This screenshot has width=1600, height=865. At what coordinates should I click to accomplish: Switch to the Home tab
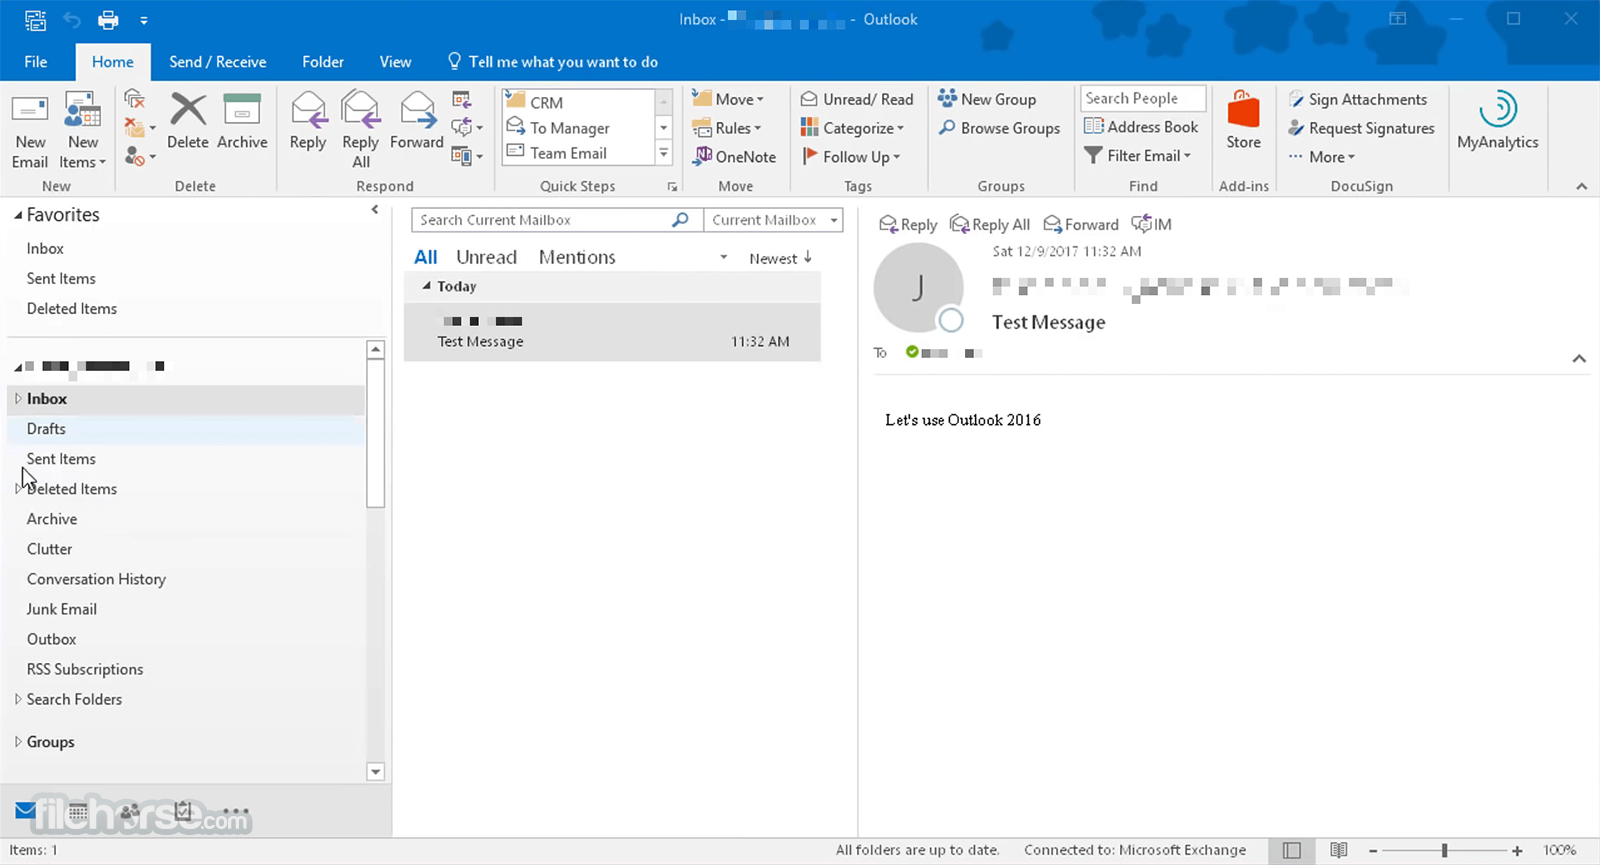point(113,62)
